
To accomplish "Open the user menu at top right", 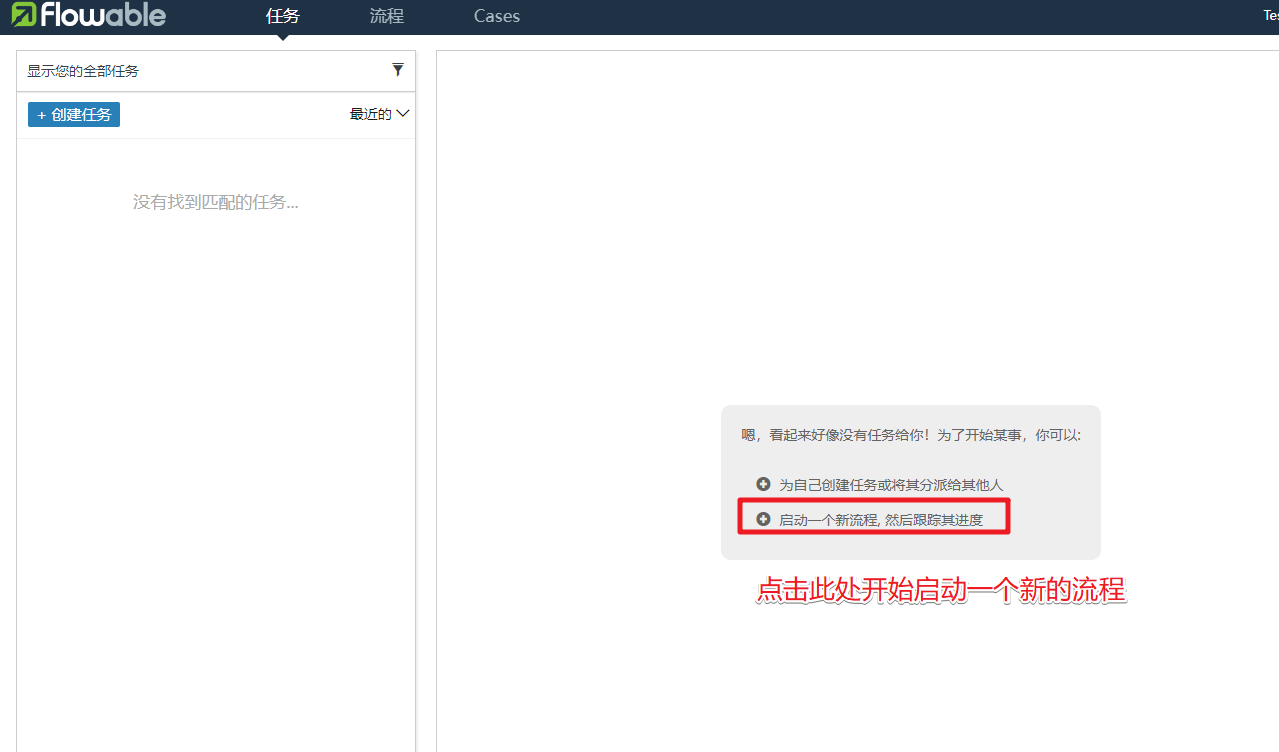I will 1270,16.
